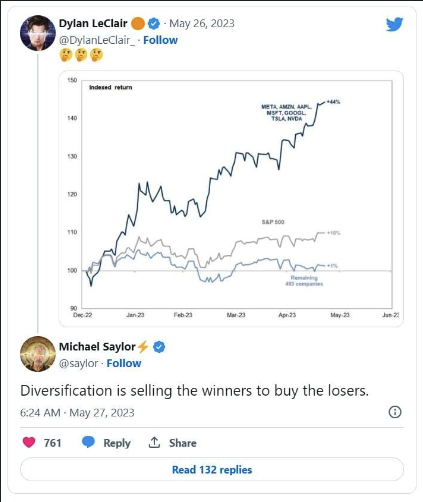Image resolution: width=423 pixels, height=502 pixels.
Task: Follow Dylan LeClair
Action: (160, 40)
